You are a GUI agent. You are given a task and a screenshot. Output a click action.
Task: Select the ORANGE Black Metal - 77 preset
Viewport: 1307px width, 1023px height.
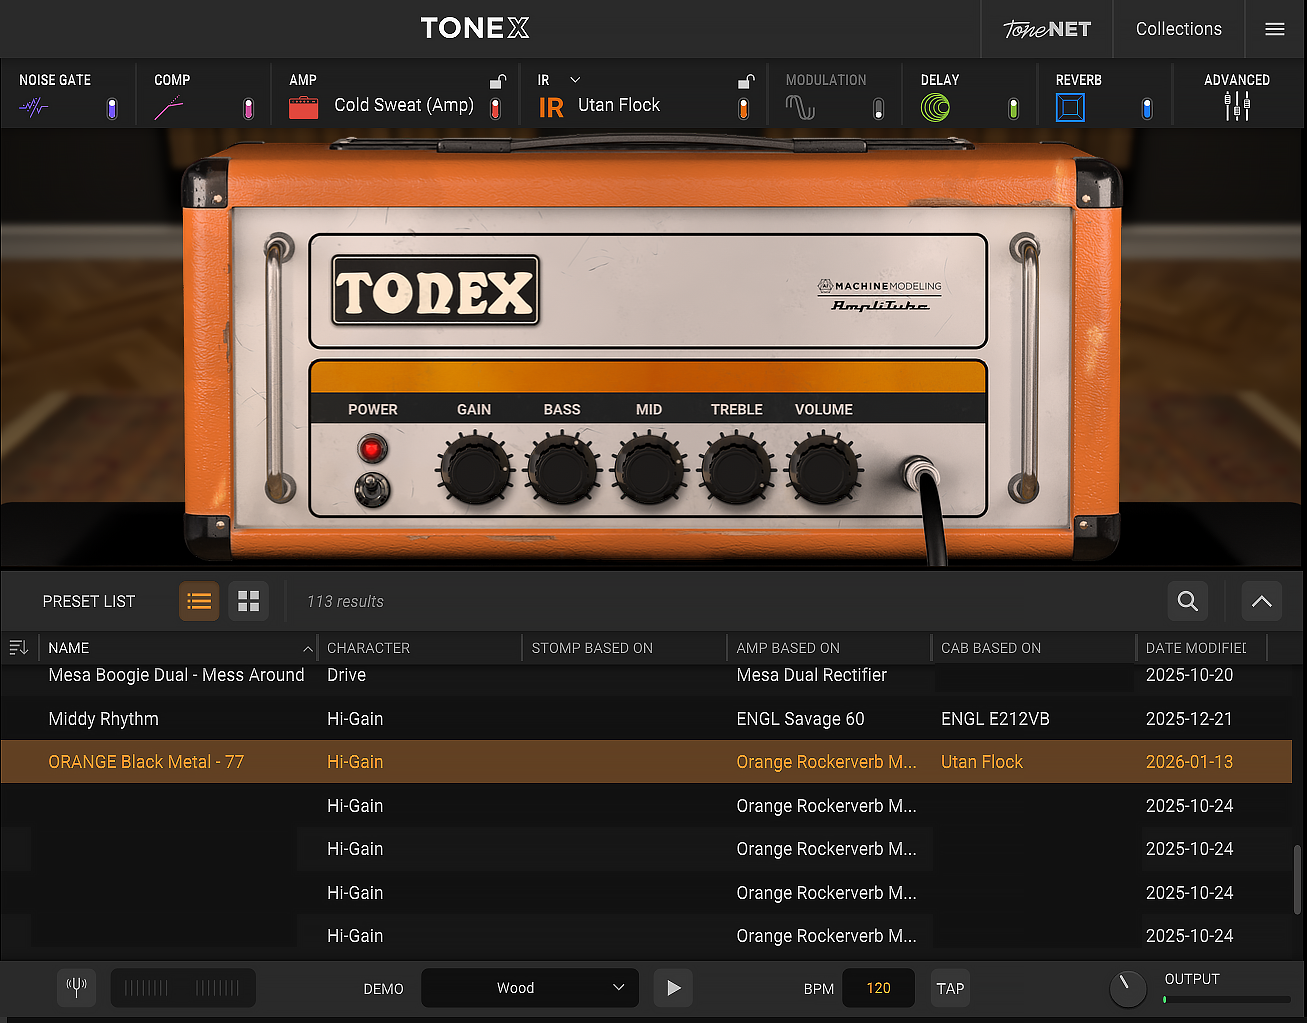pyautogui.click(x=146, y=762)
